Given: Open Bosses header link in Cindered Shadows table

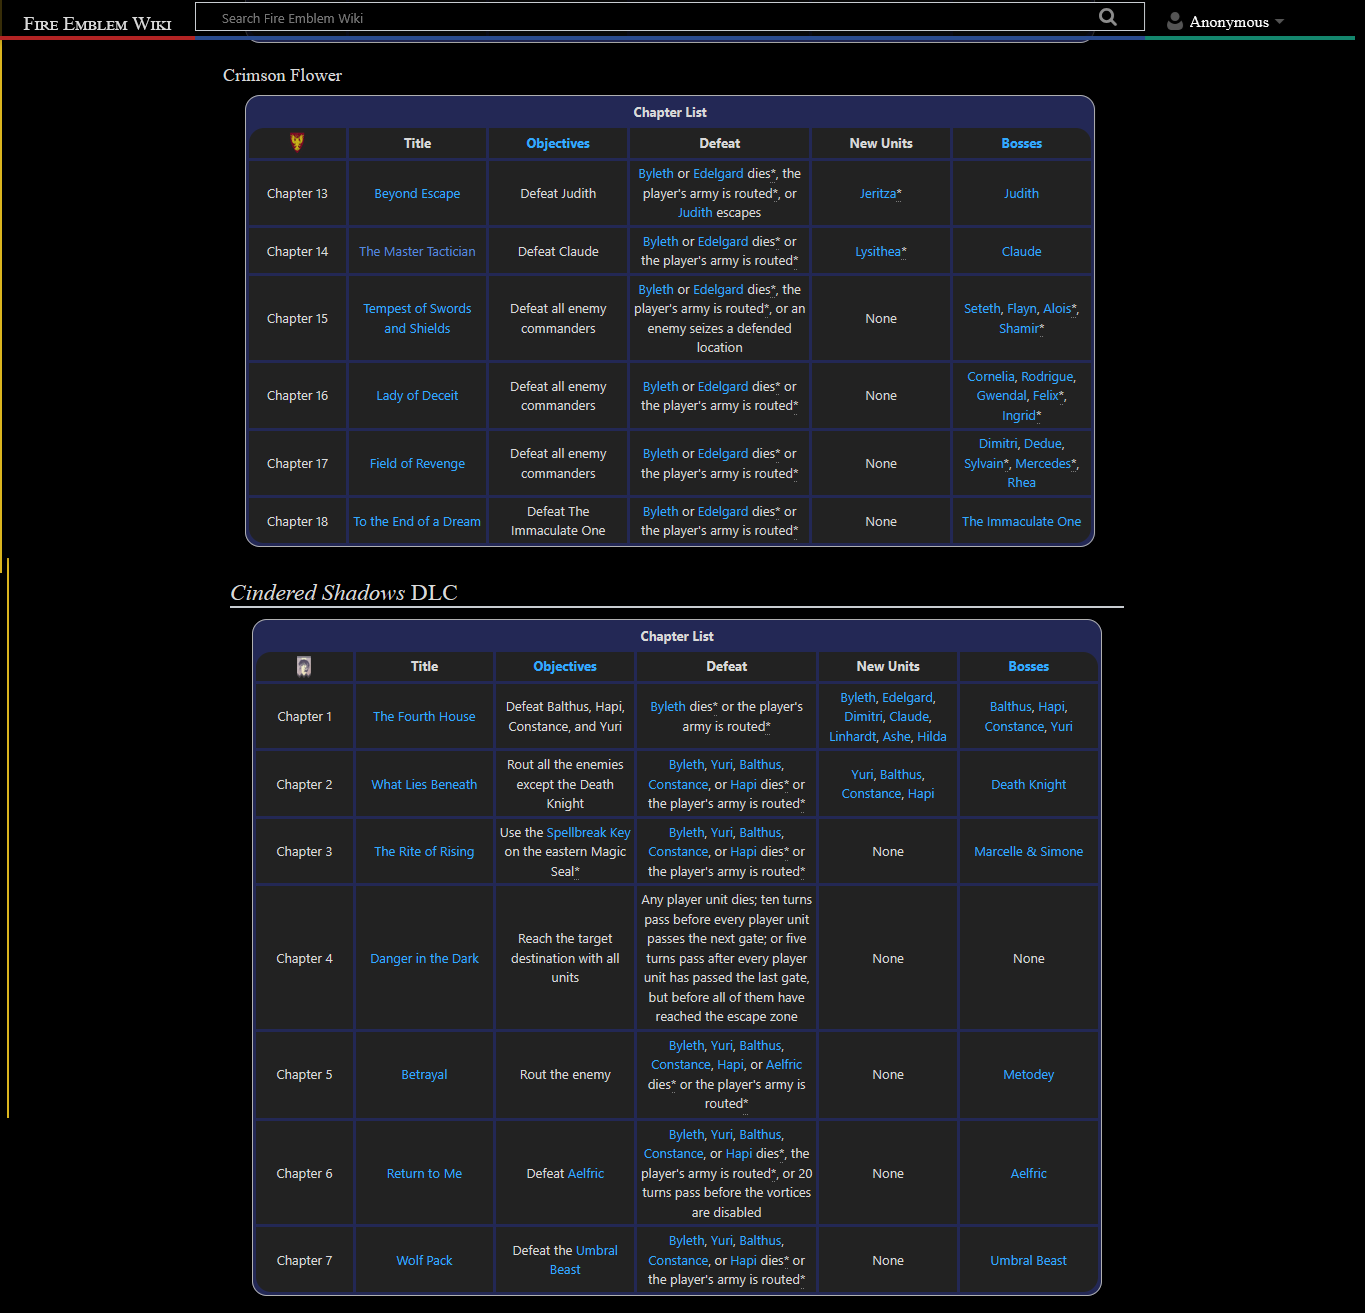Looking at the screenshot, I should 1028,666.
